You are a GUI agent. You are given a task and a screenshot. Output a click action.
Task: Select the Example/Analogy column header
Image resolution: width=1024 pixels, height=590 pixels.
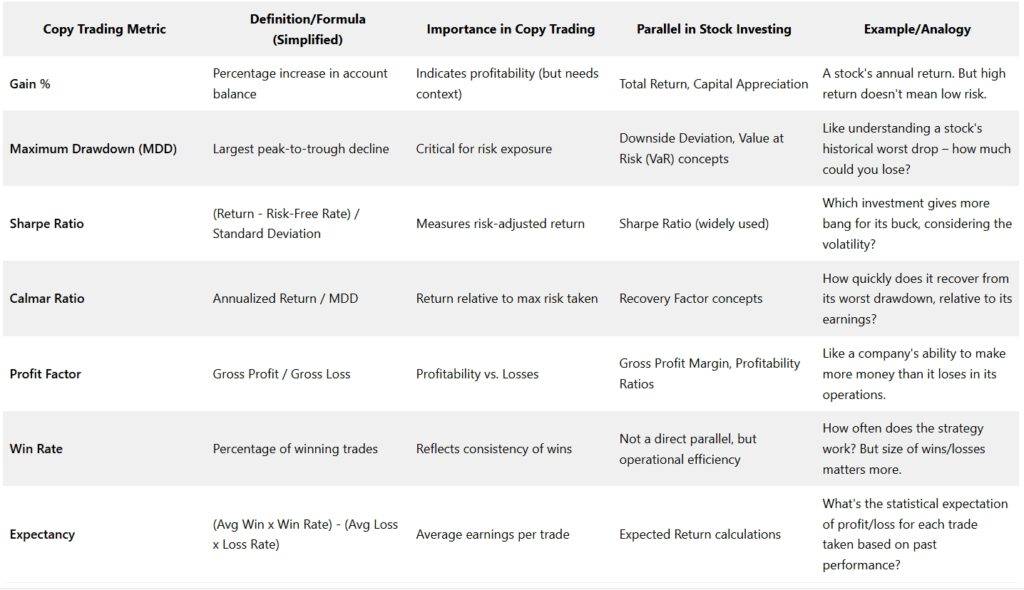(x=917, y=29)
